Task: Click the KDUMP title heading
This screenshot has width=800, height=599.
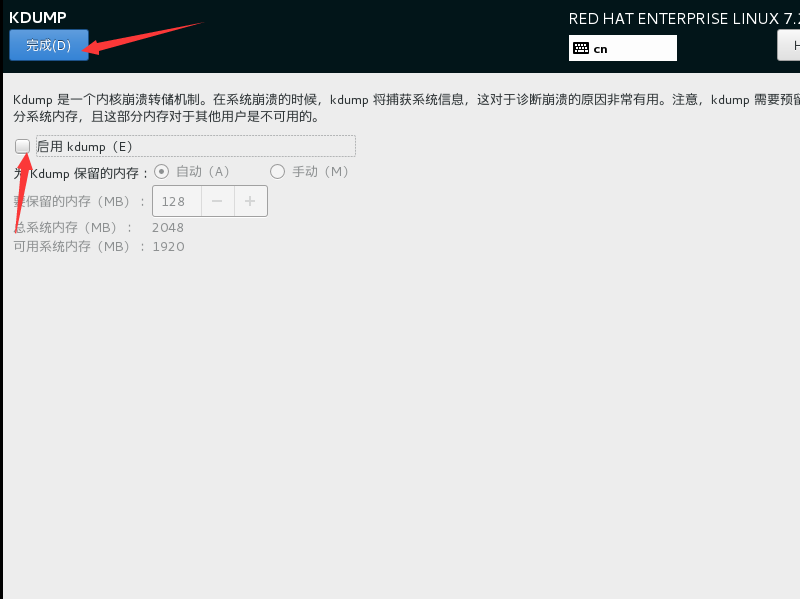Action: (x=38, y=17)
